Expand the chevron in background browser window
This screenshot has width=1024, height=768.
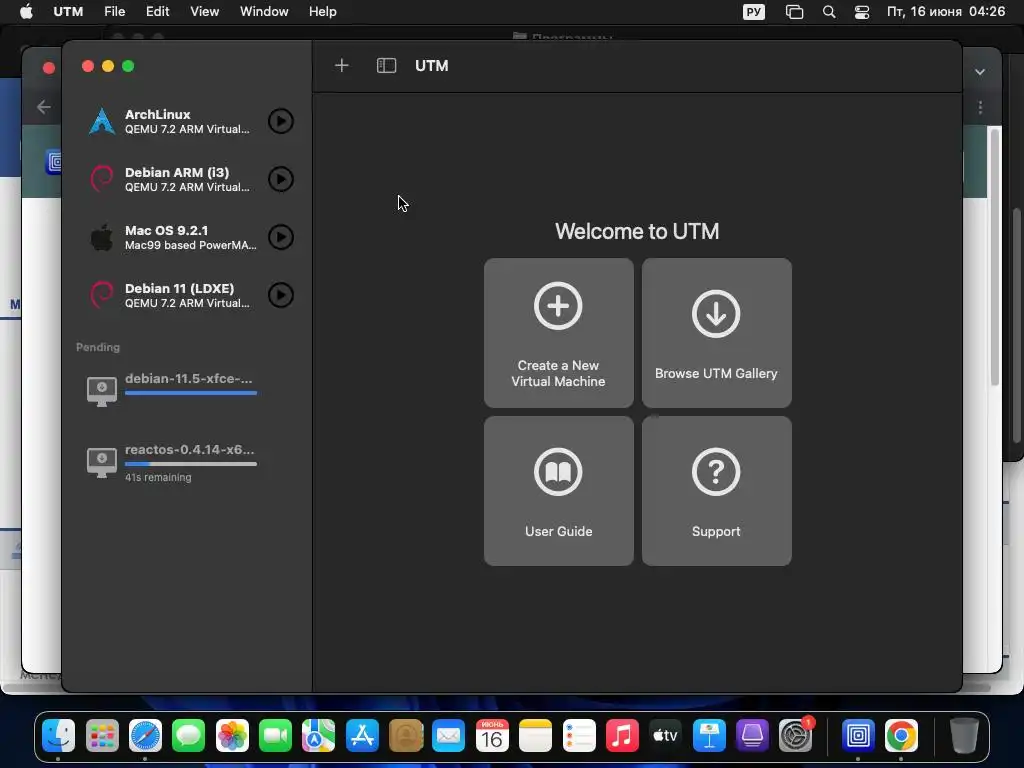tap(980, 72)
